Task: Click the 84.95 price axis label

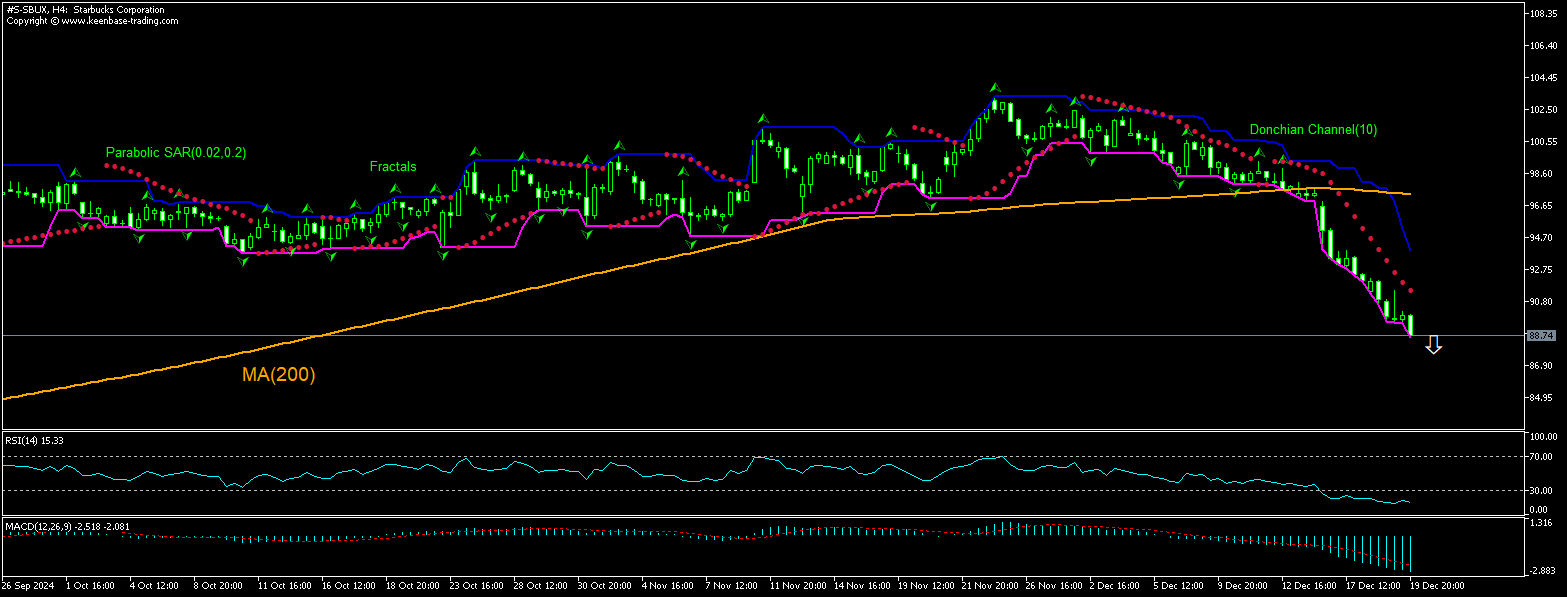Action: (1541, 398)
